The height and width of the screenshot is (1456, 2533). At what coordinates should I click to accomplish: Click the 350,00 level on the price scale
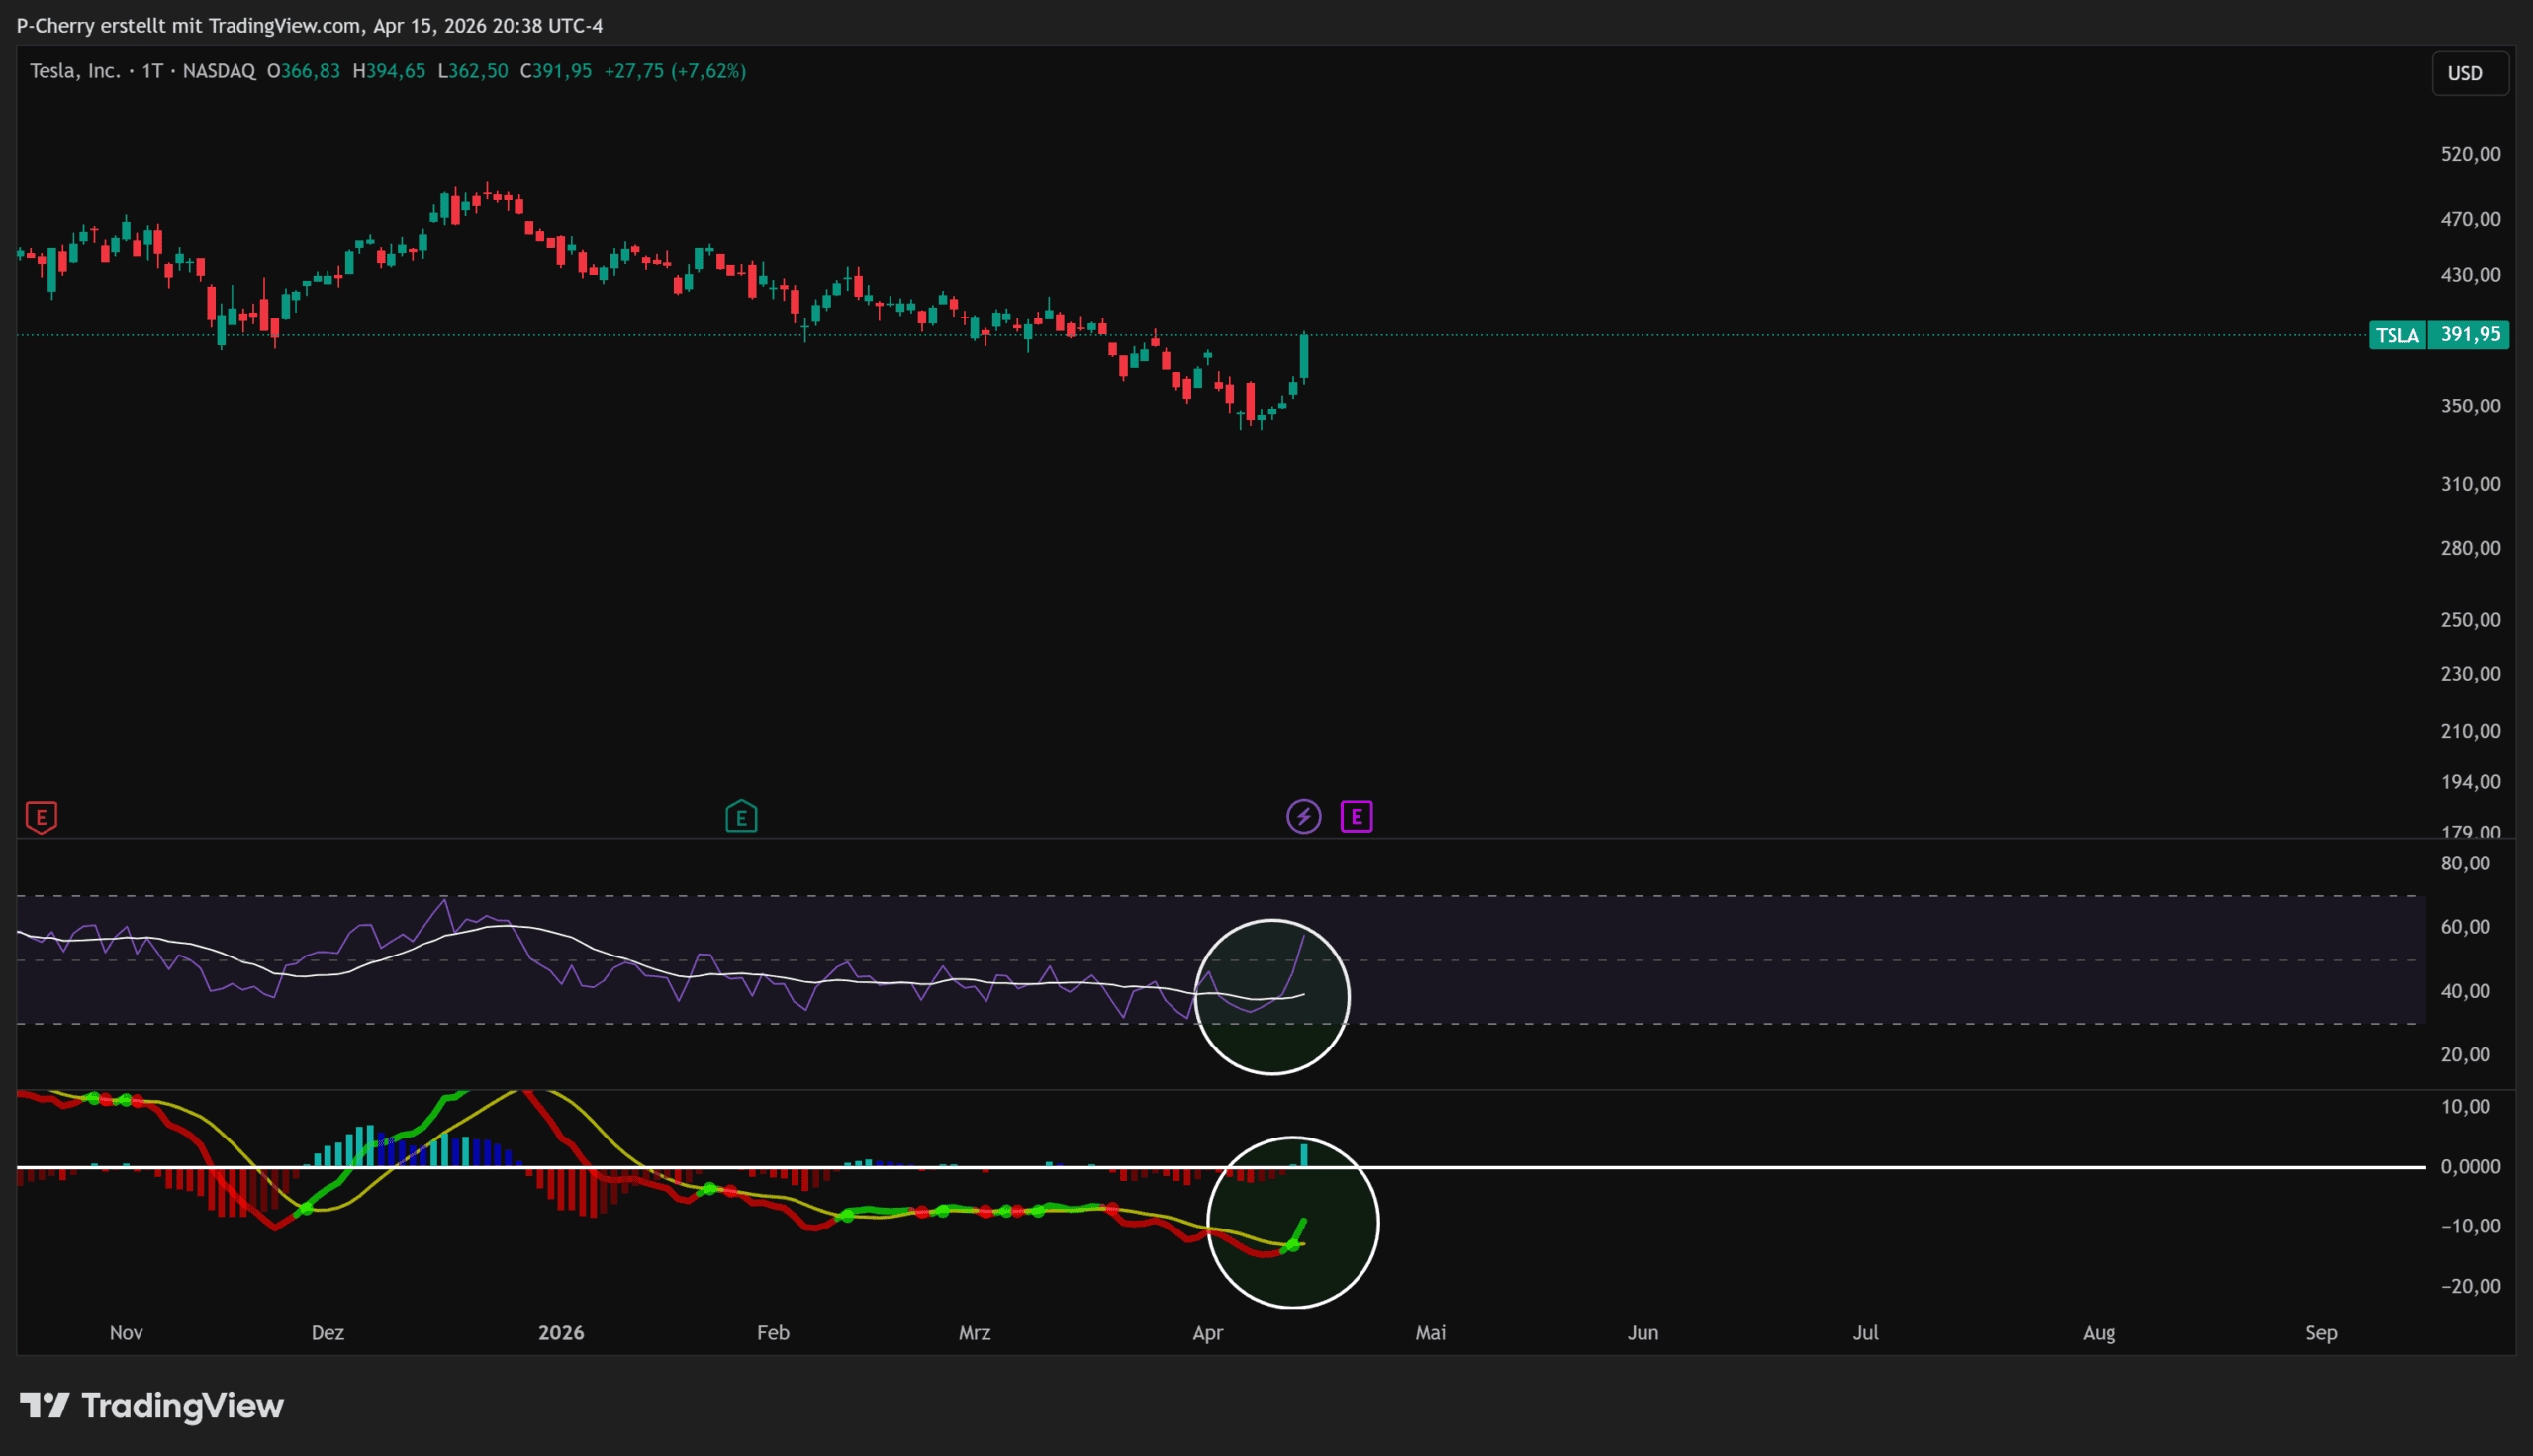coord(2470,406)
